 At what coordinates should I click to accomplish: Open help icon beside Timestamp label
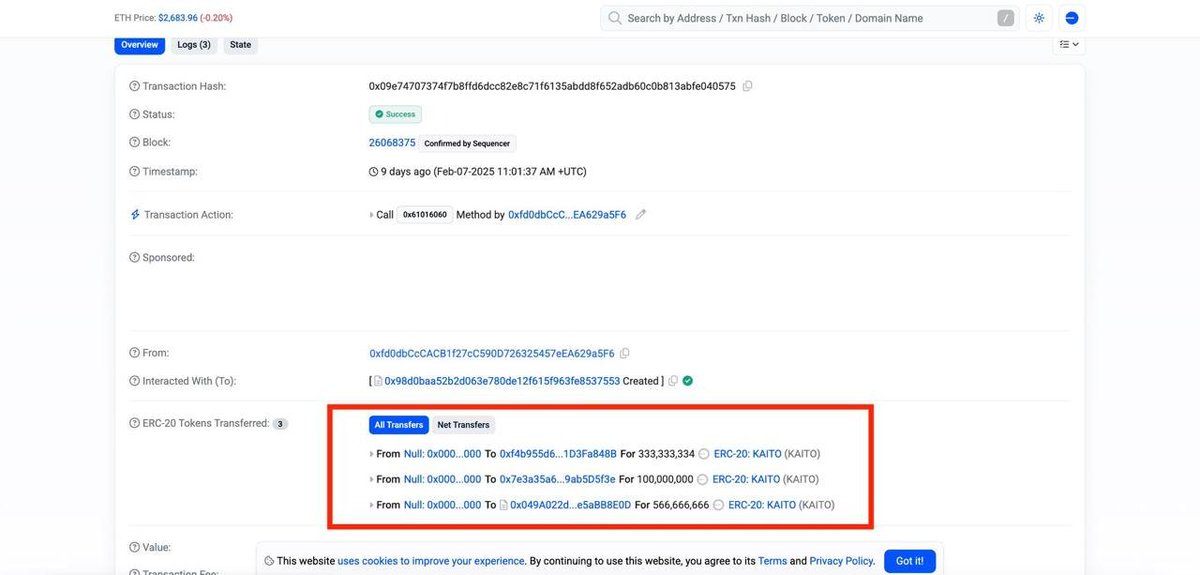click(x=134, y=171)
